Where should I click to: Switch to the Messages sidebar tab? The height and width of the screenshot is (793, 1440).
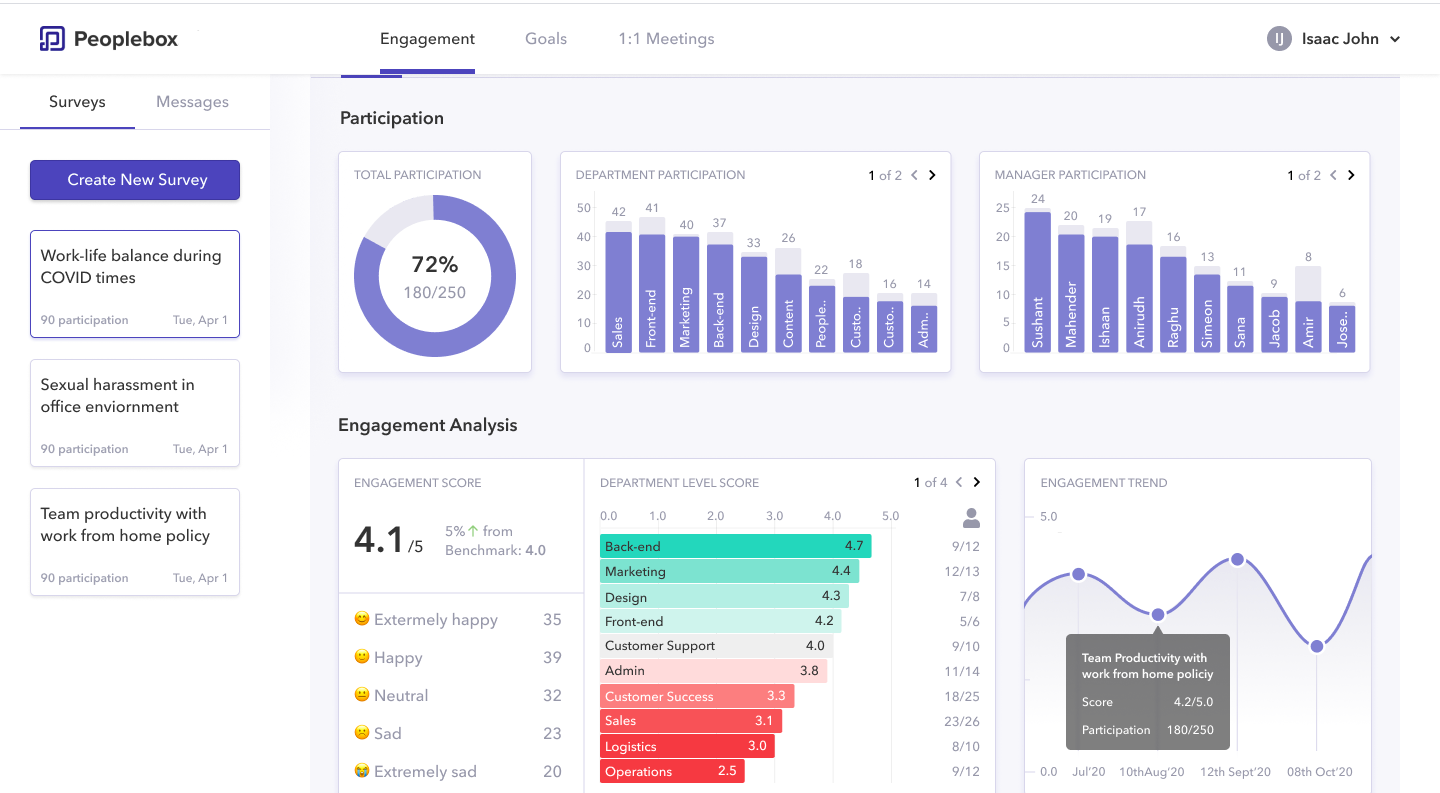[x=192, y=102]
